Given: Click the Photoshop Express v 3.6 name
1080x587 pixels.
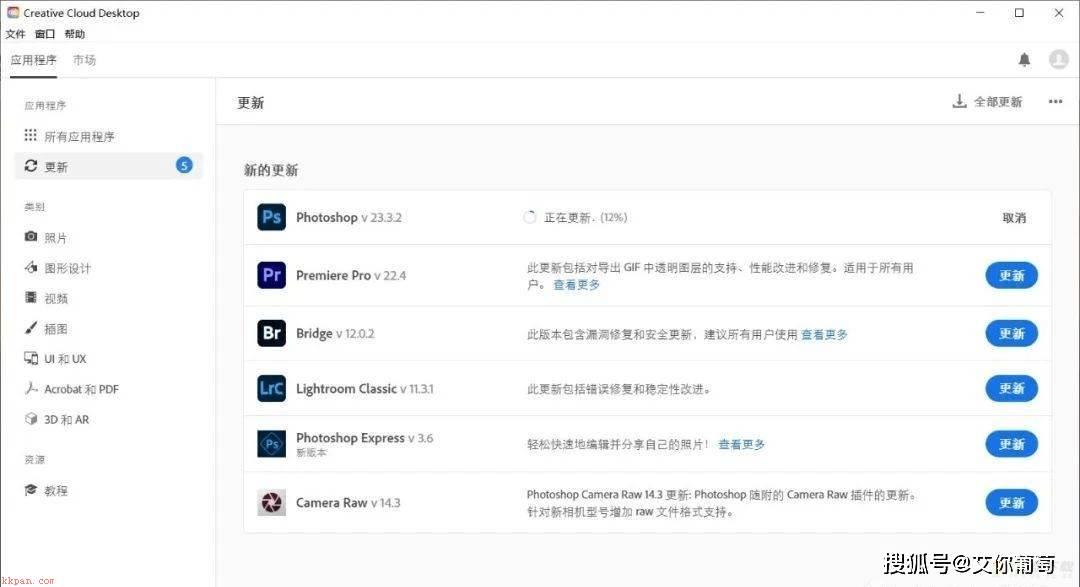Looking at the screenshot, I should (x=365, y=437).
